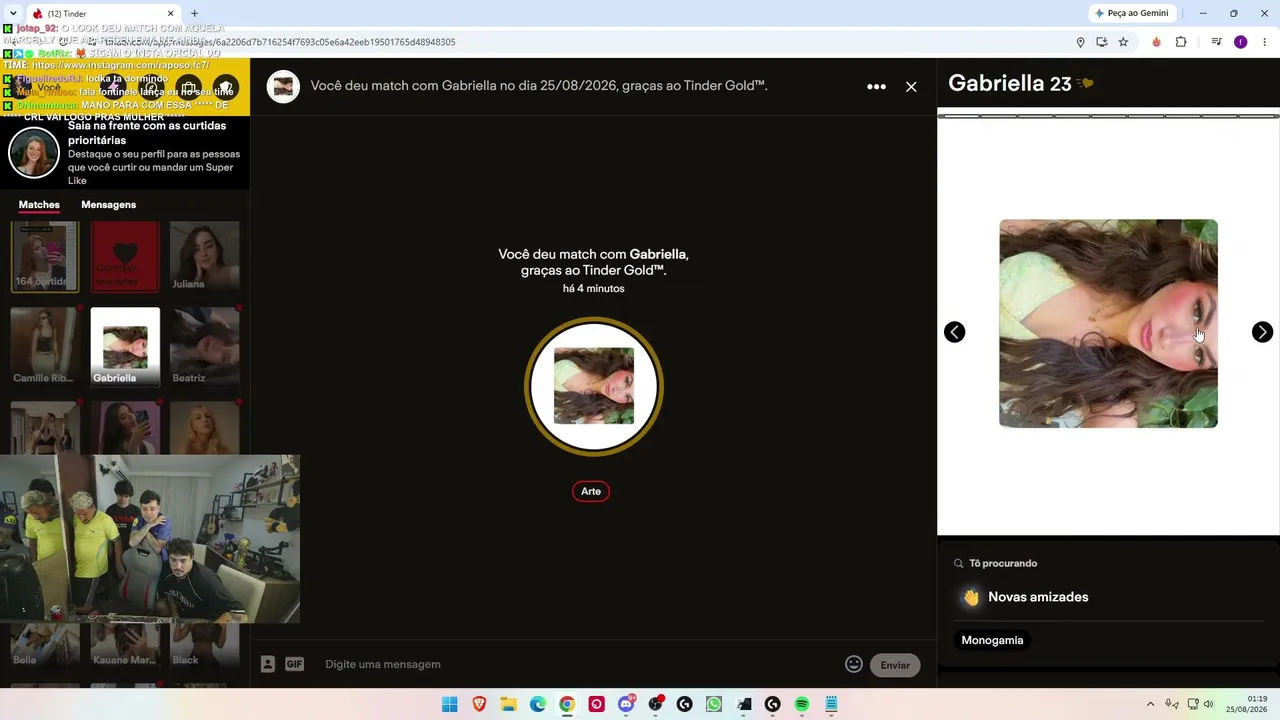The image size is (1280, 720).
Task: Click the install app icon in address bar
Action: coord(1101,42)
